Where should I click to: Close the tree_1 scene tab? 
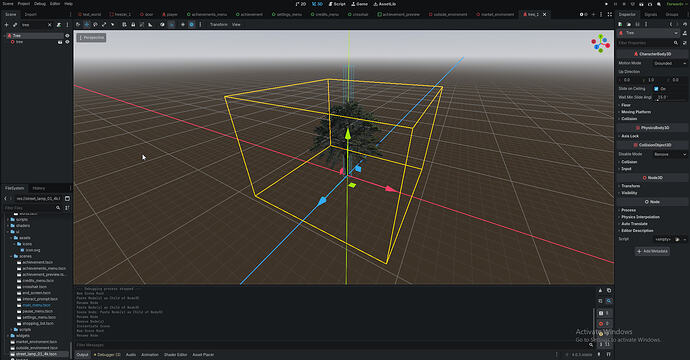pyautogui.click(x=544, y=15)
